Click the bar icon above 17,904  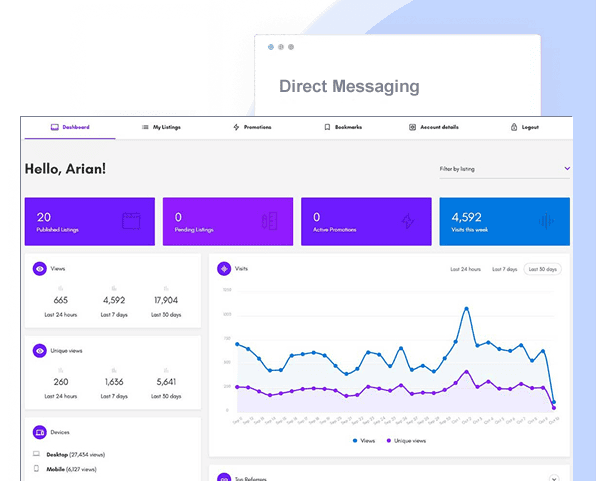tap(166, 288)
